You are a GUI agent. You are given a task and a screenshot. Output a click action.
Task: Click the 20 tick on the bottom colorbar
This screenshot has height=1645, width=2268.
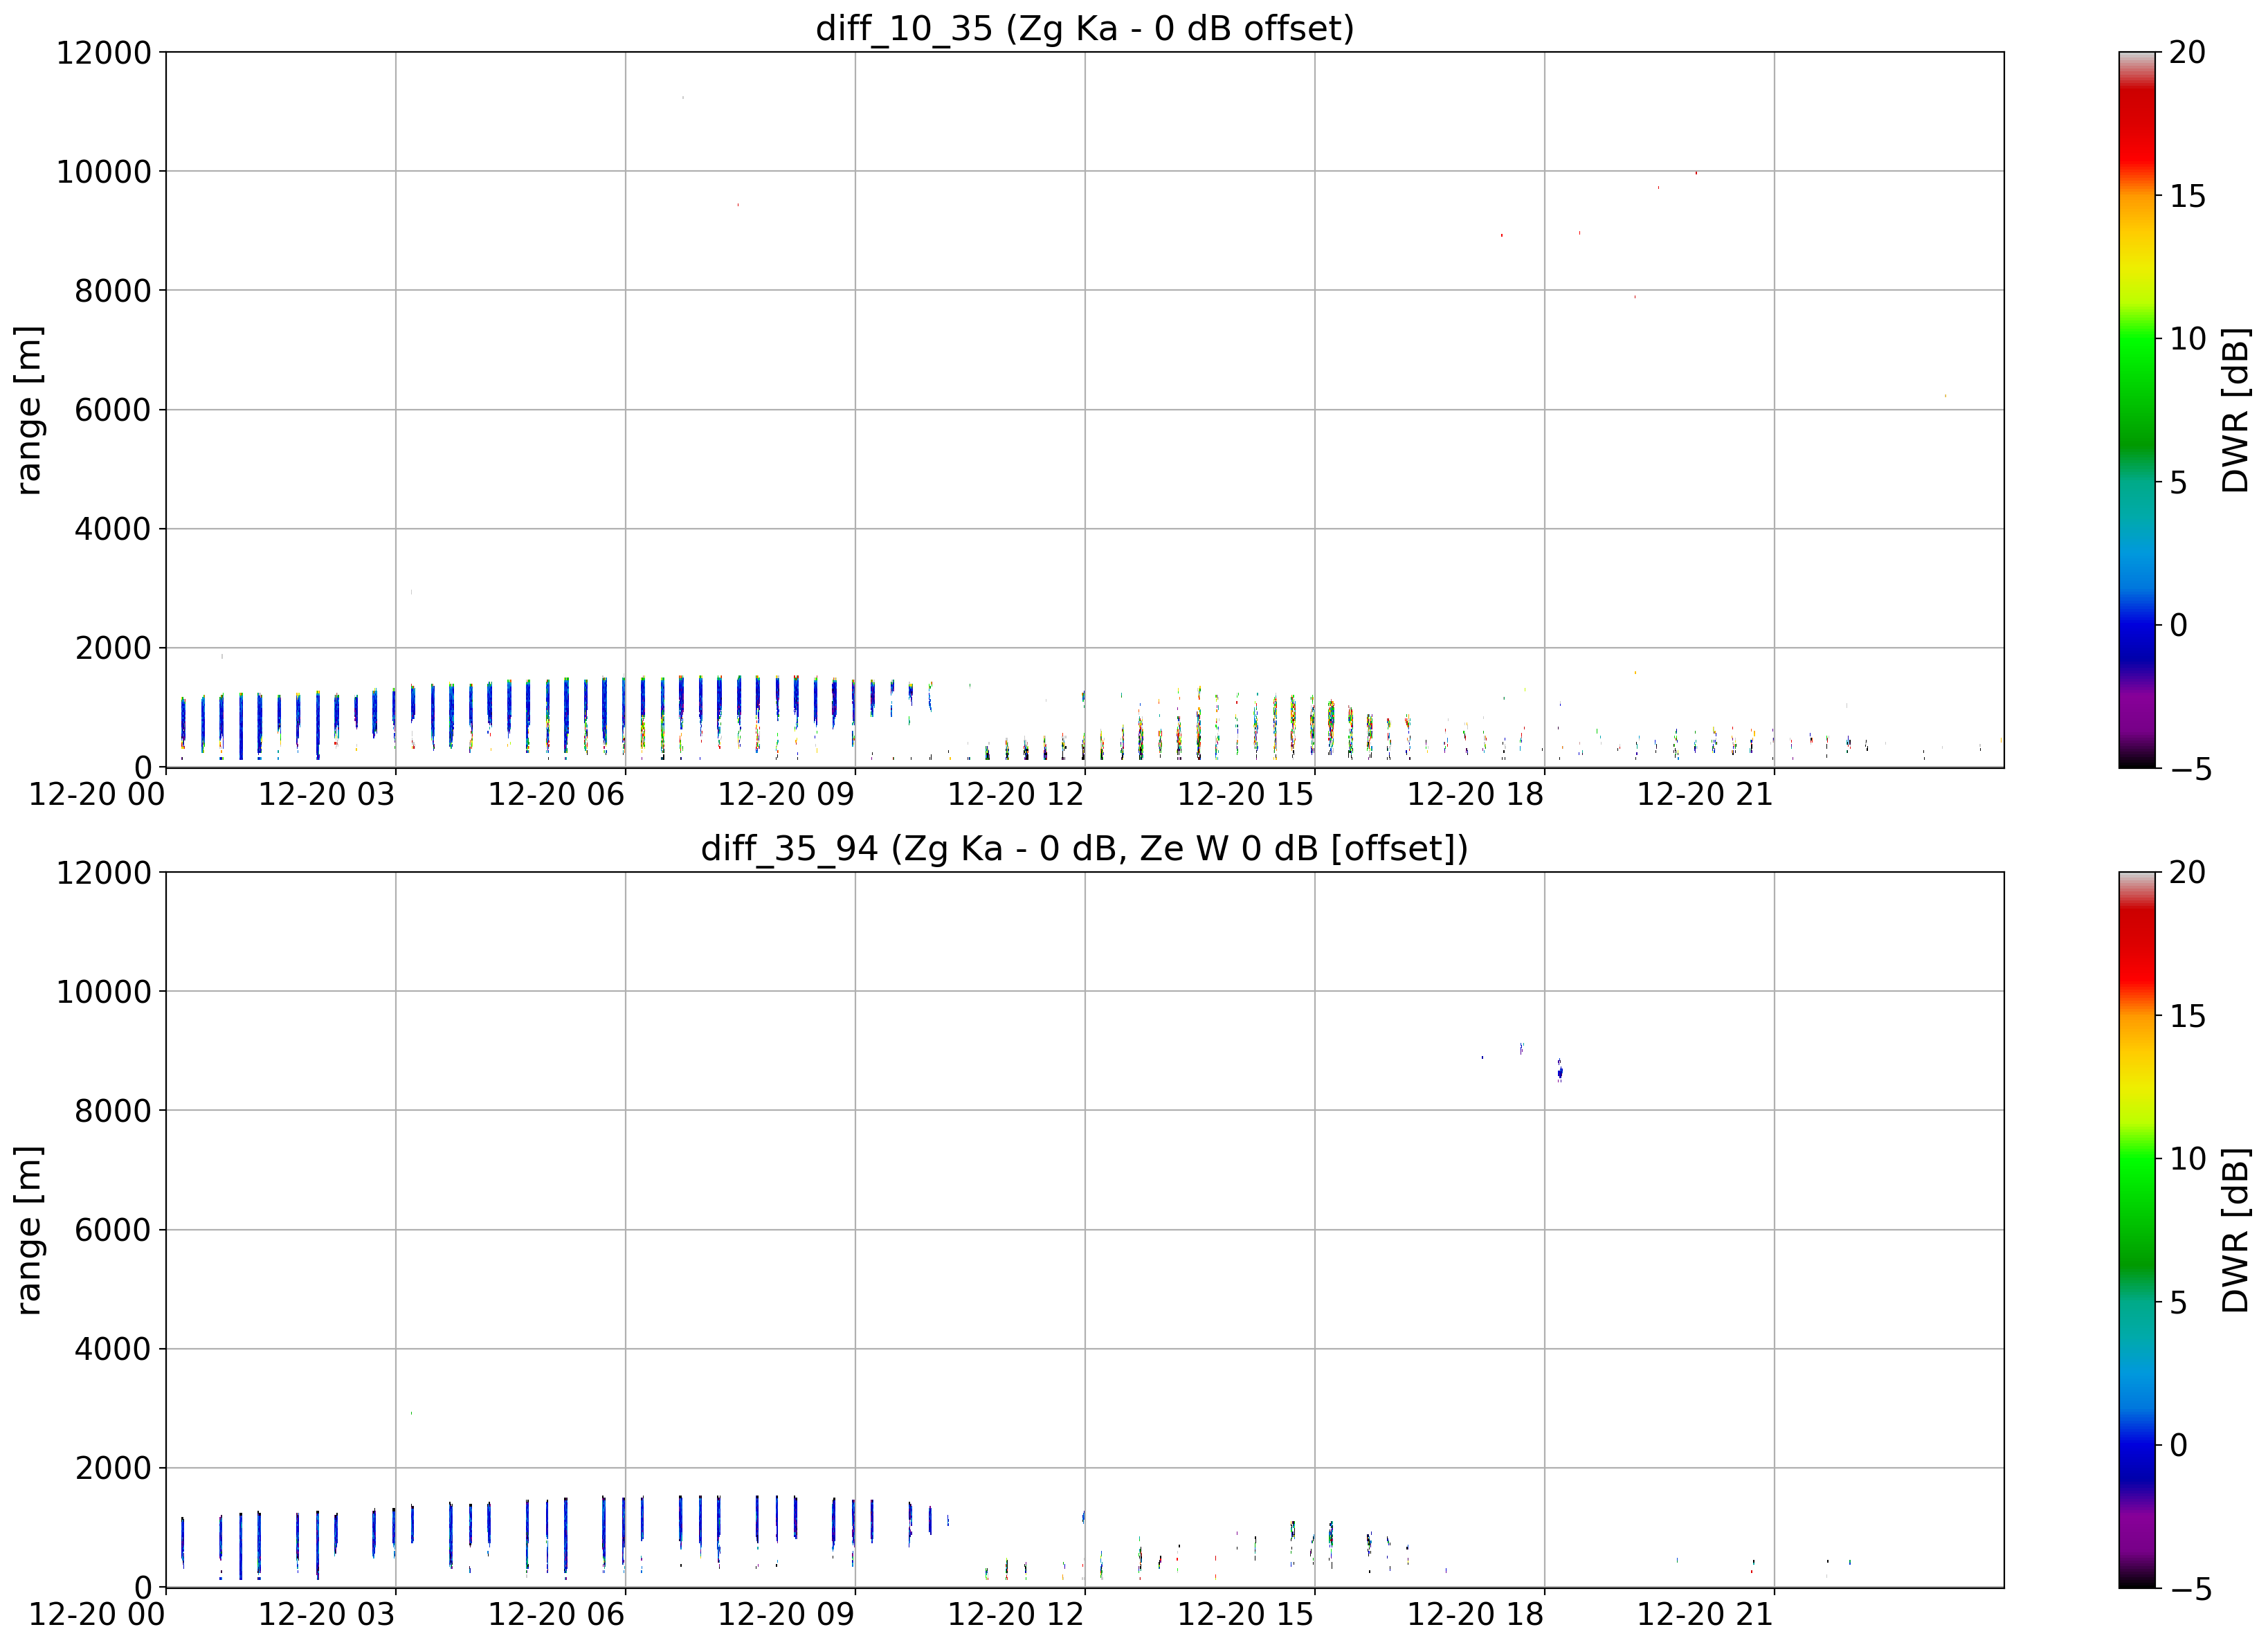[2187, 873]
